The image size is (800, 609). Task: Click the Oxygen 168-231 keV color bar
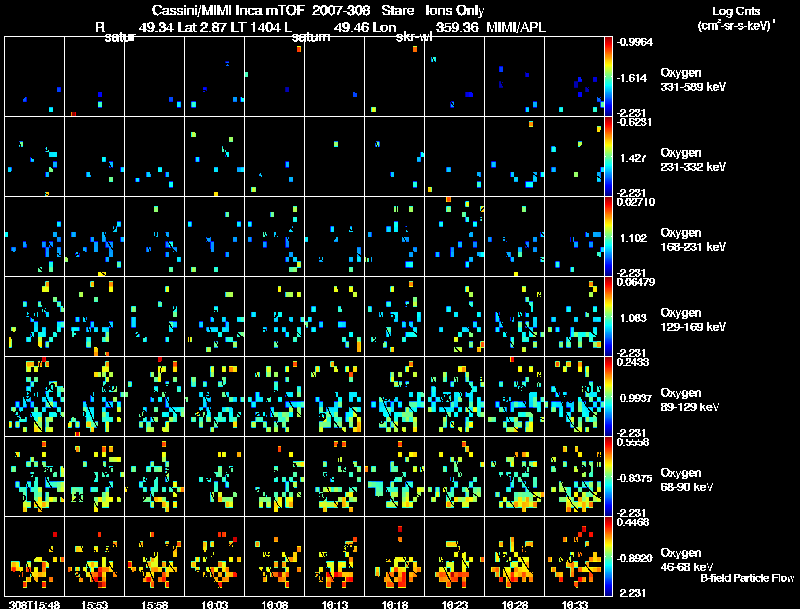608,237
